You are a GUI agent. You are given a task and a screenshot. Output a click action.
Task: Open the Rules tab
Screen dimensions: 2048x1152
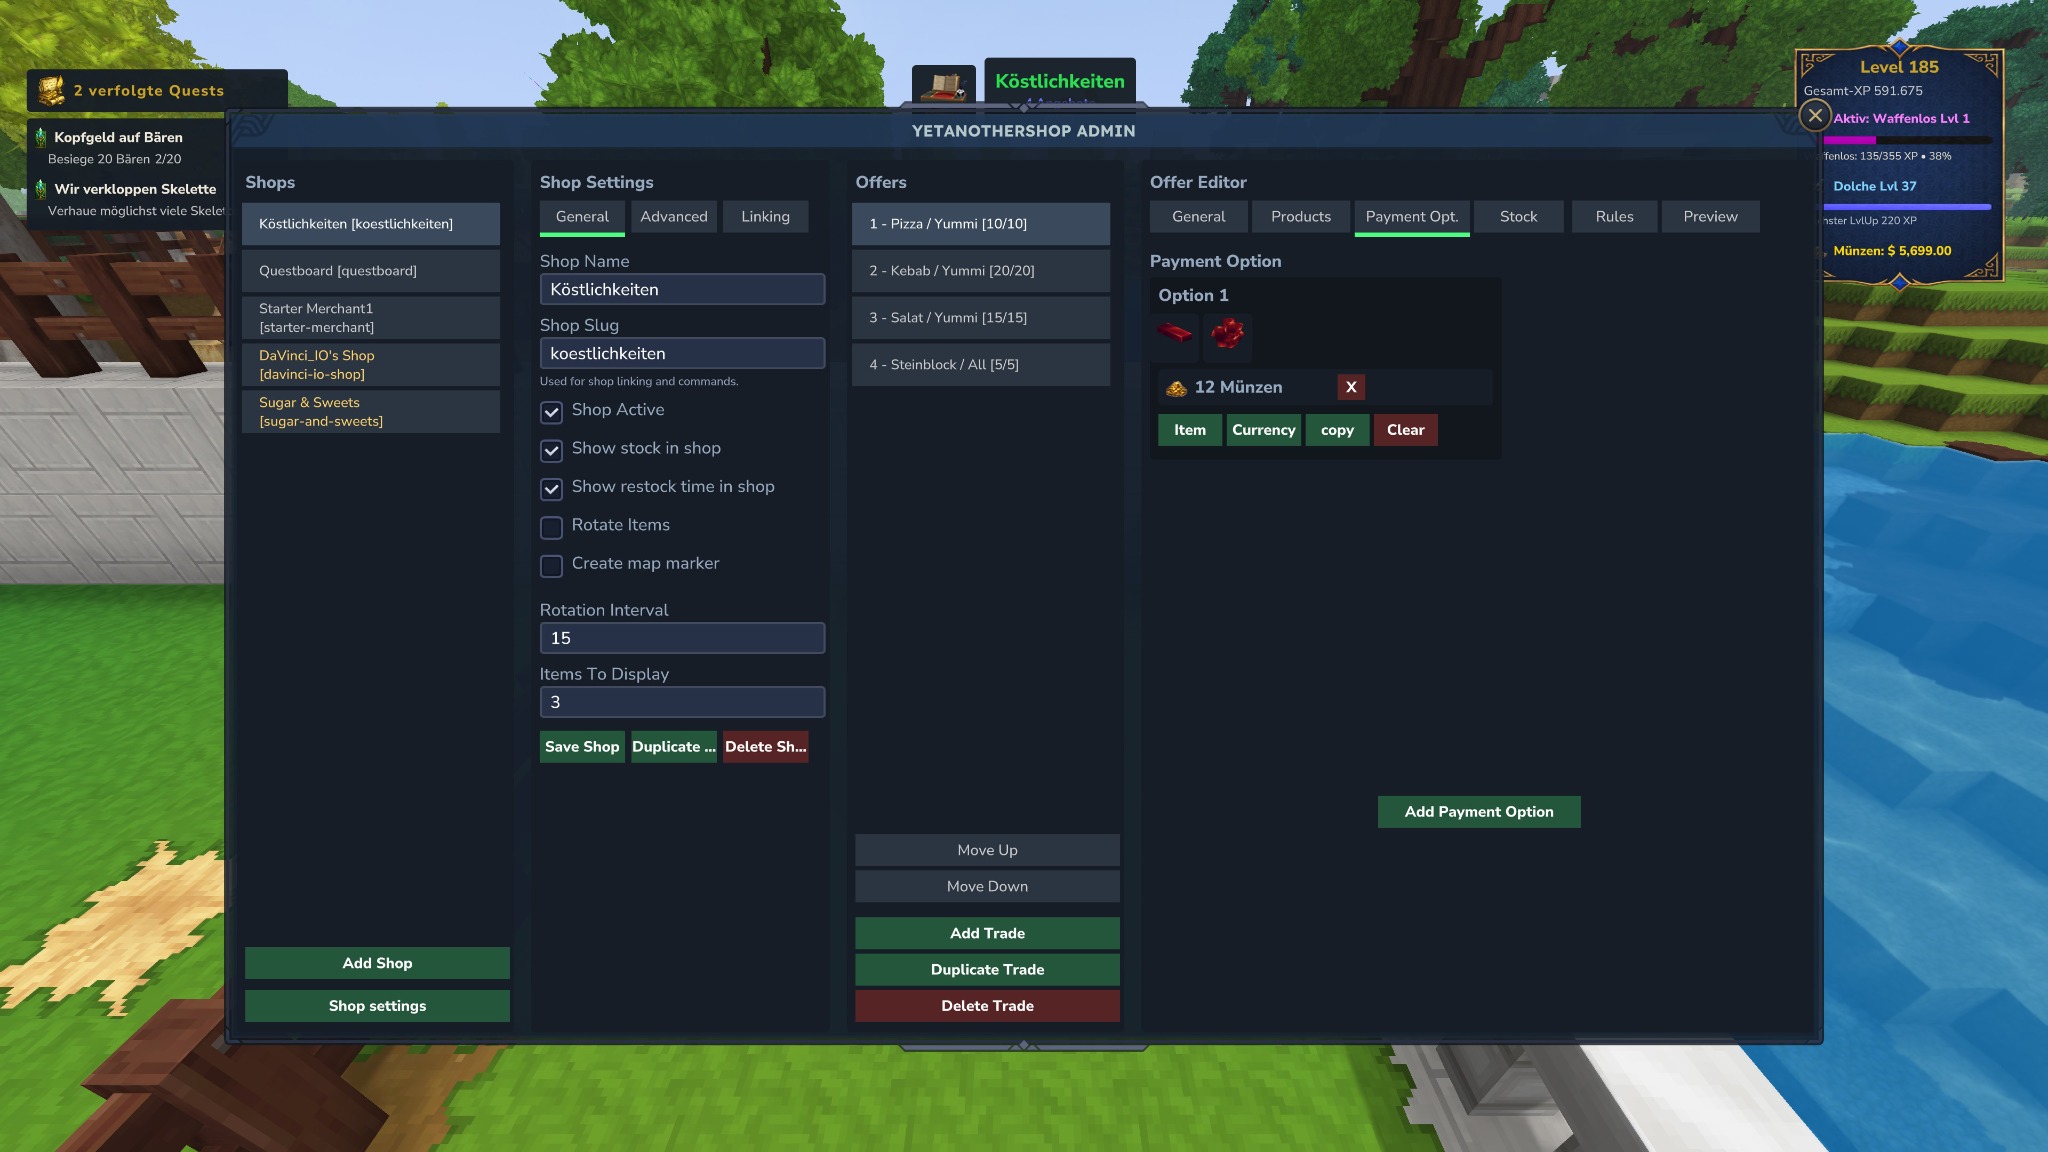[x=1614, y=217]
